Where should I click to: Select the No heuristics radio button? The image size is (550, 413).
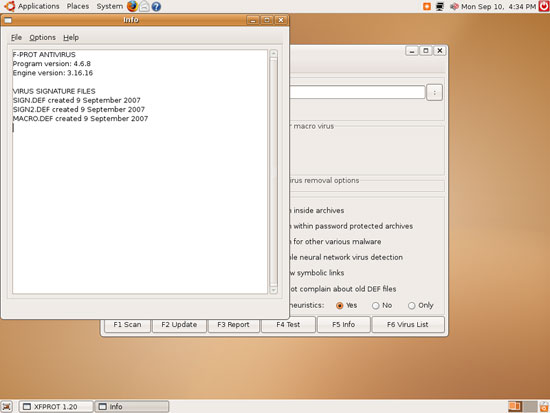tap(375, 305)
